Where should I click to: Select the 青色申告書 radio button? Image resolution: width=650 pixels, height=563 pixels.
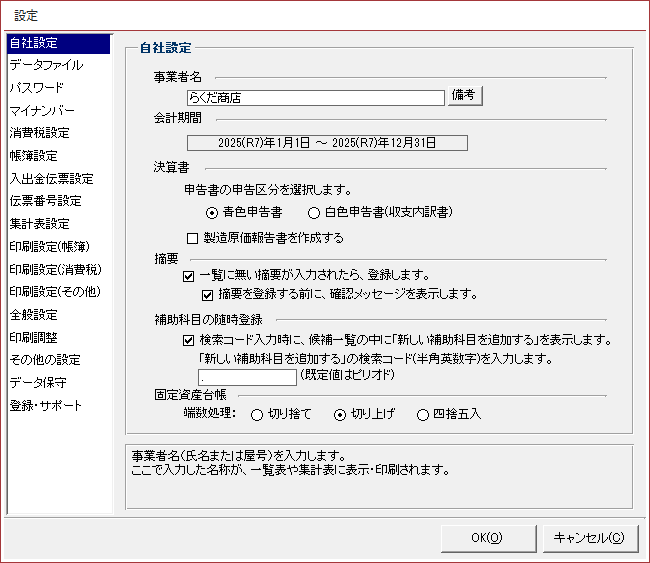(212, 212)
